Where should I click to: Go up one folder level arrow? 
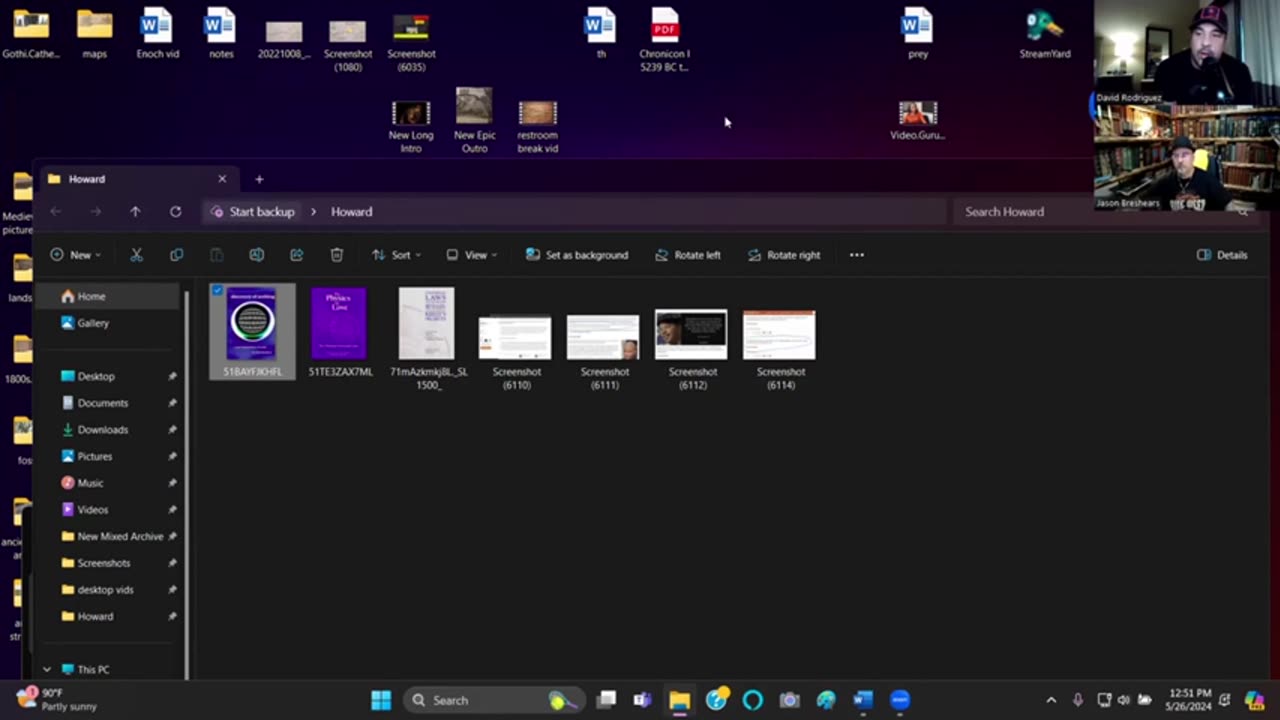click(135, 212)
